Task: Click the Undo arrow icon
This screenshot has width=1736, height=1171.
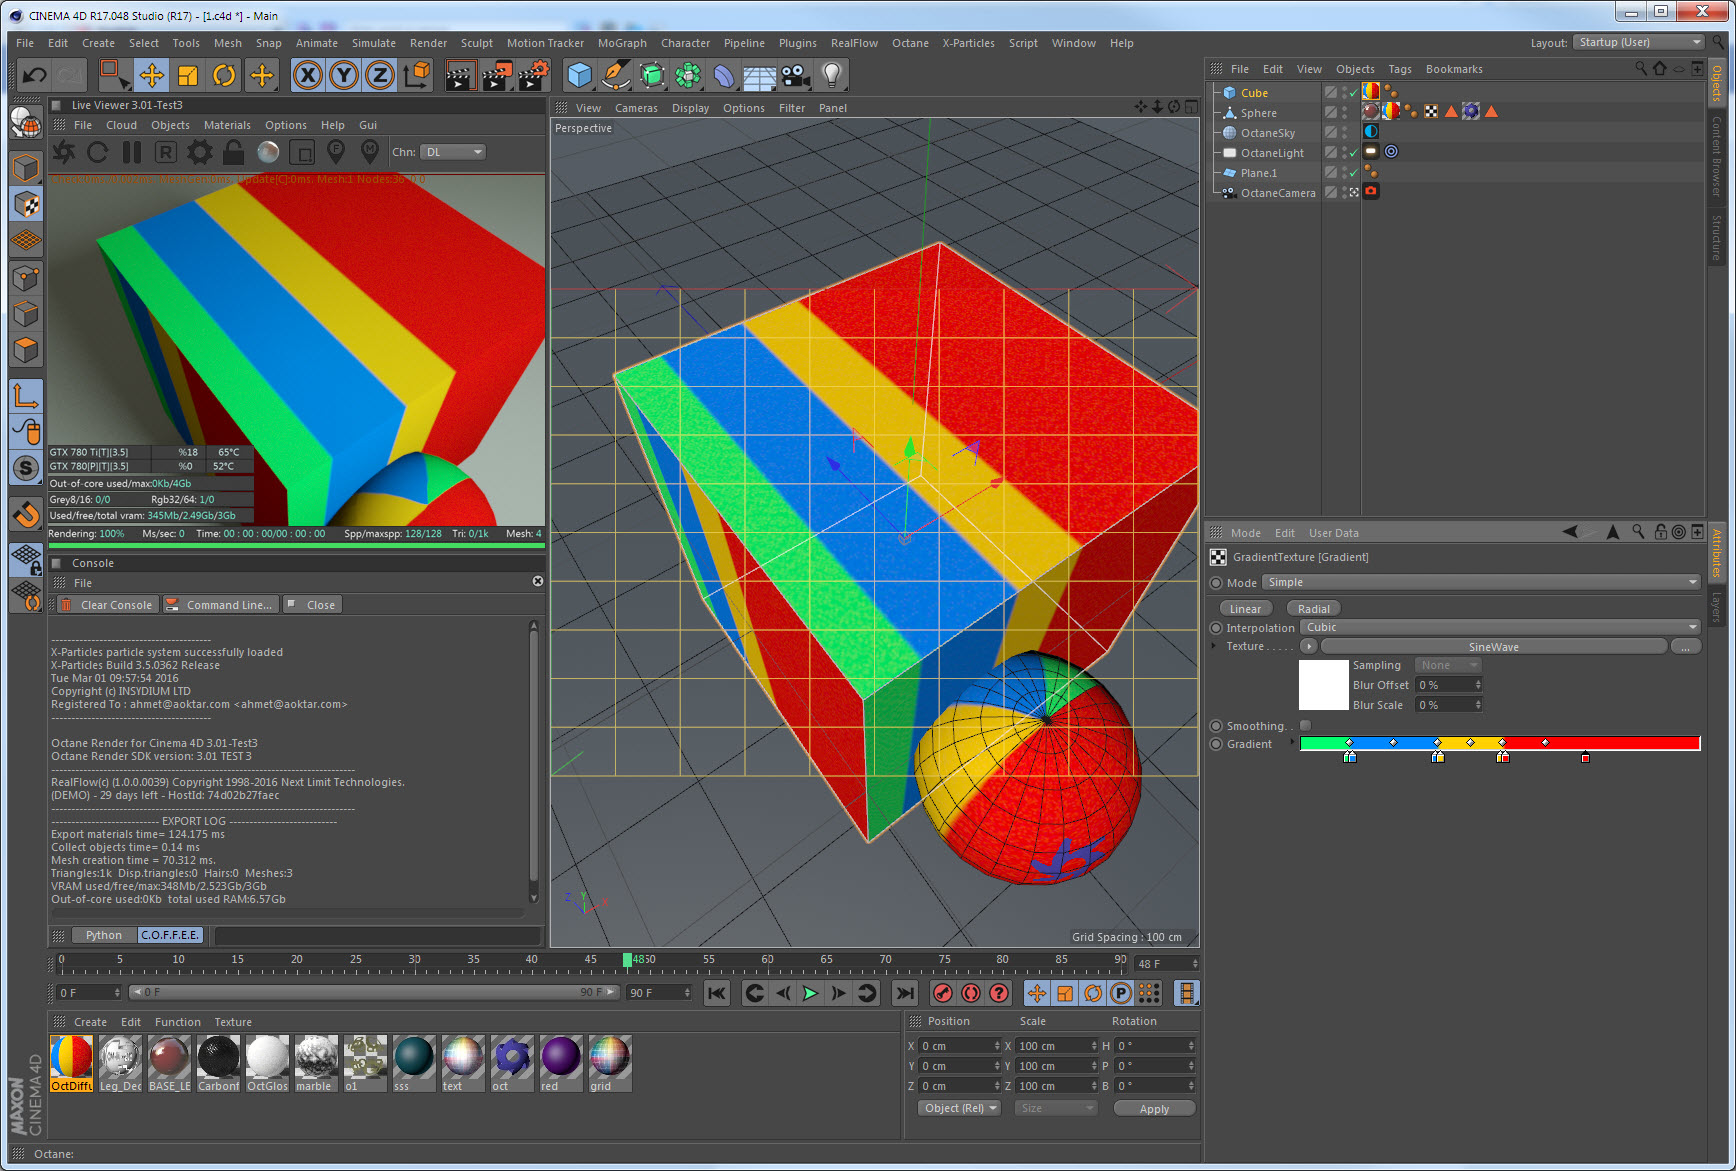Action: 34,75
